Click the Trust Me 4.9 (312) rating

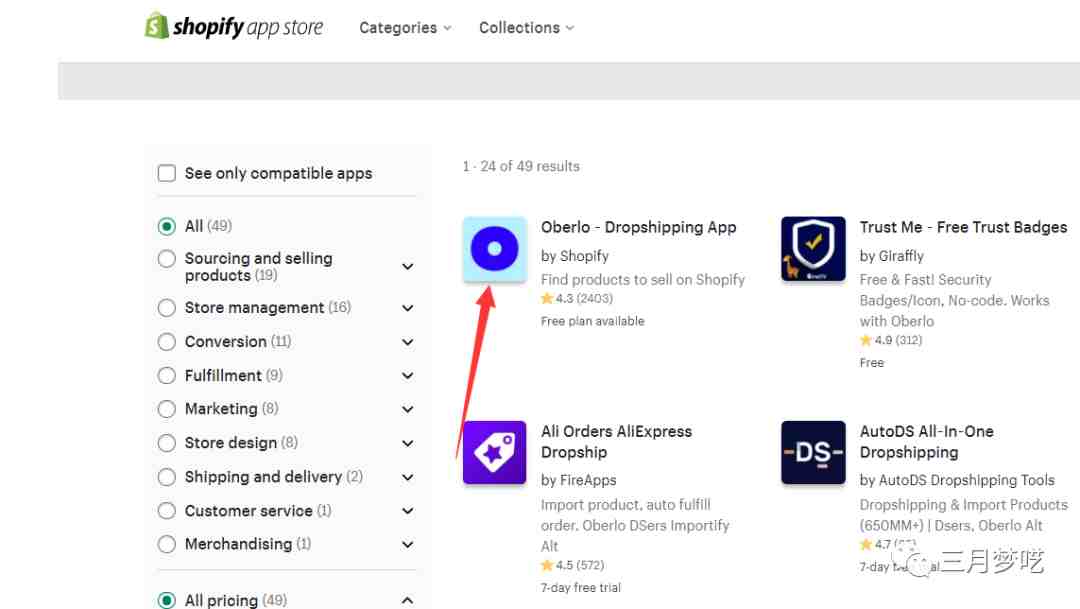891,340
